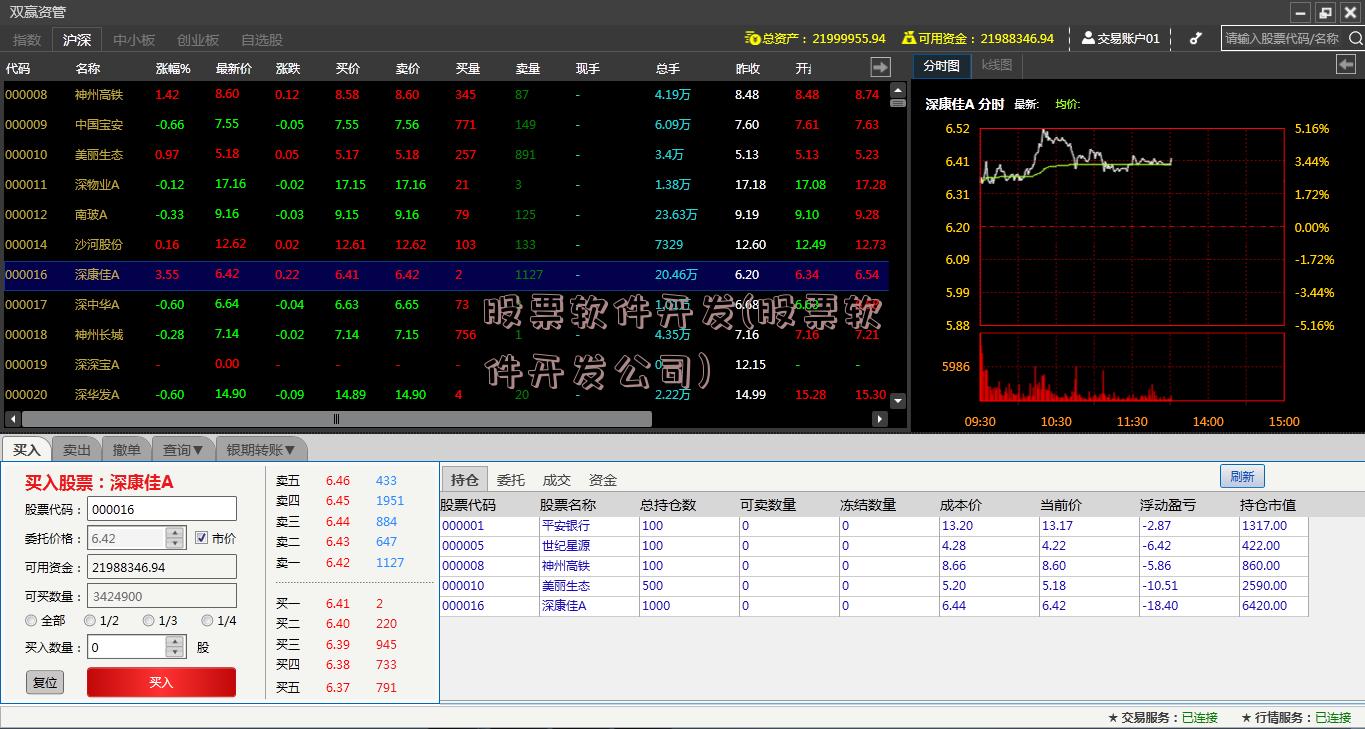This screenshot has height=729, width=1365.
Task: Select the 1/2 quantity radio button
Action: tap(90, 620)
